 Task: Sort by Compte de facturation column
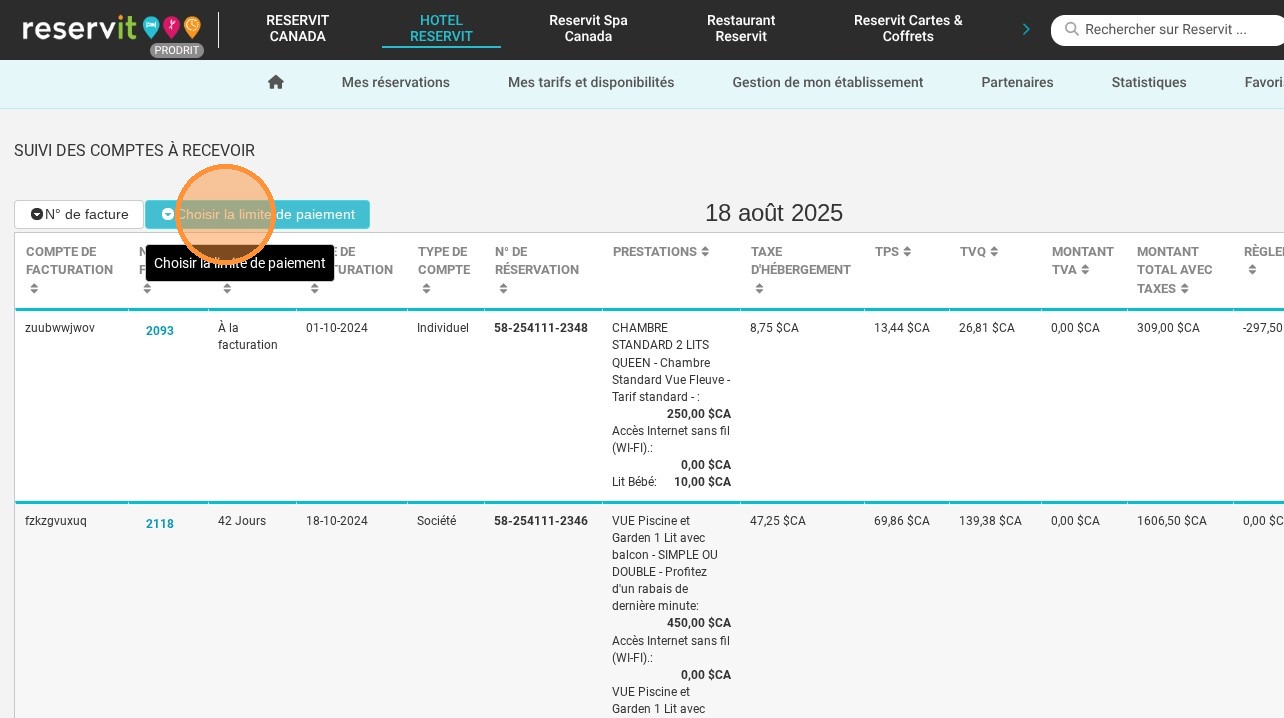click(34, 289)
